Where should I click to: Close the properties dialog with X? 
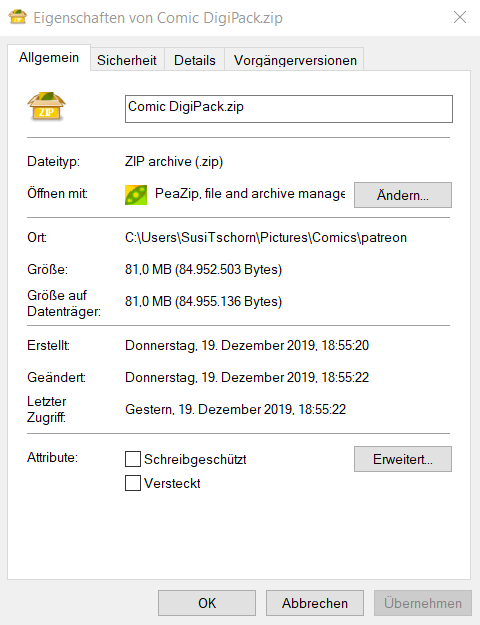[460, 17]
